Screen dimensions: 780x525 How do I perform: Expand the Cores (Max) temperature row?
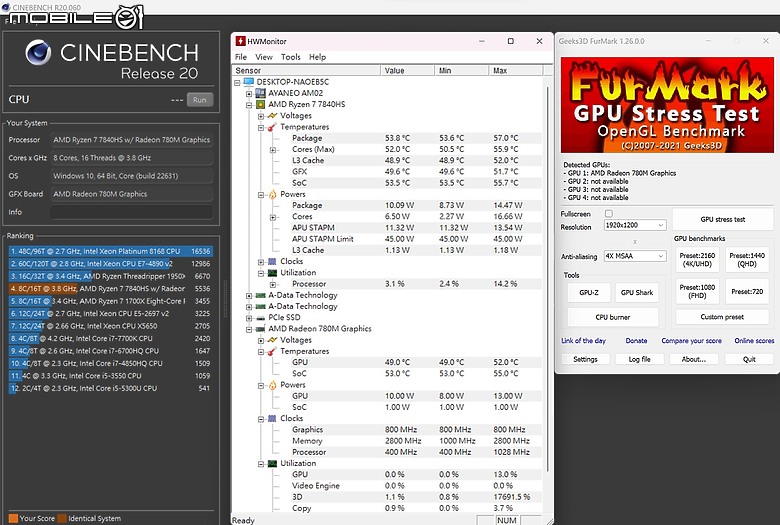(x=273, y=150)
